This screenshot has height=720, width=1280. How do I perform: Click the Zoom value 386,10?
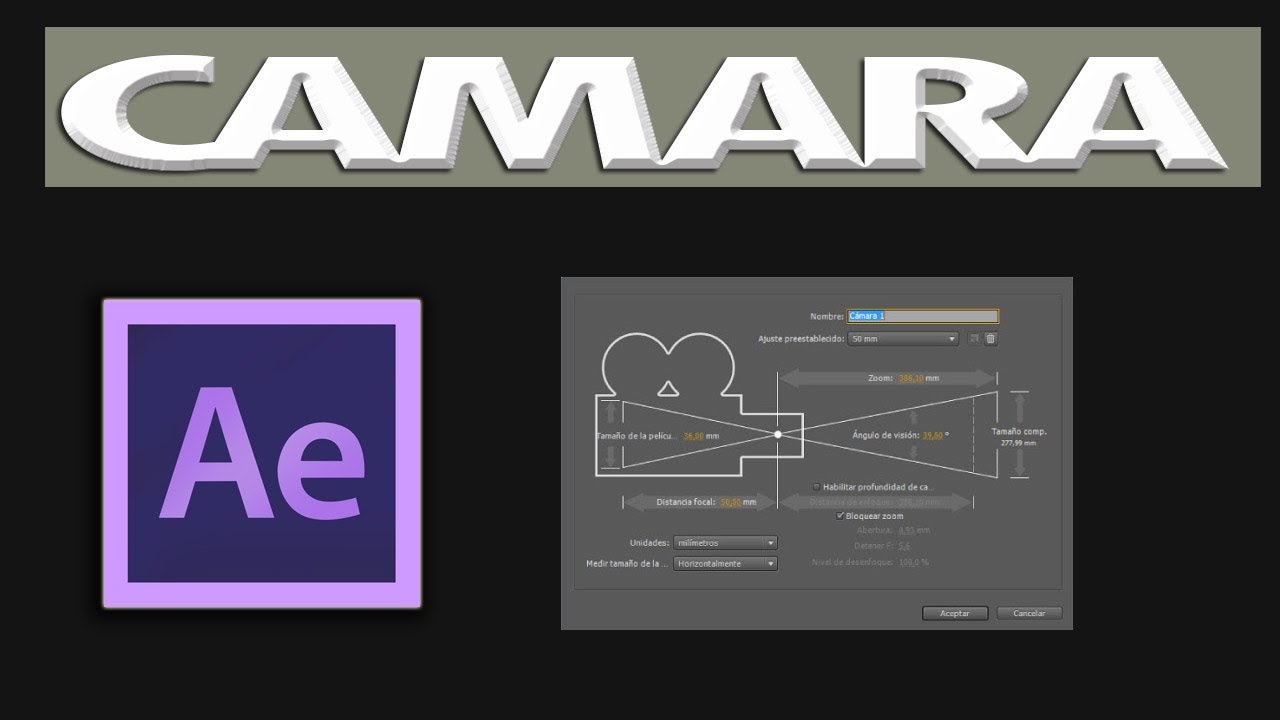click(910, 378)
